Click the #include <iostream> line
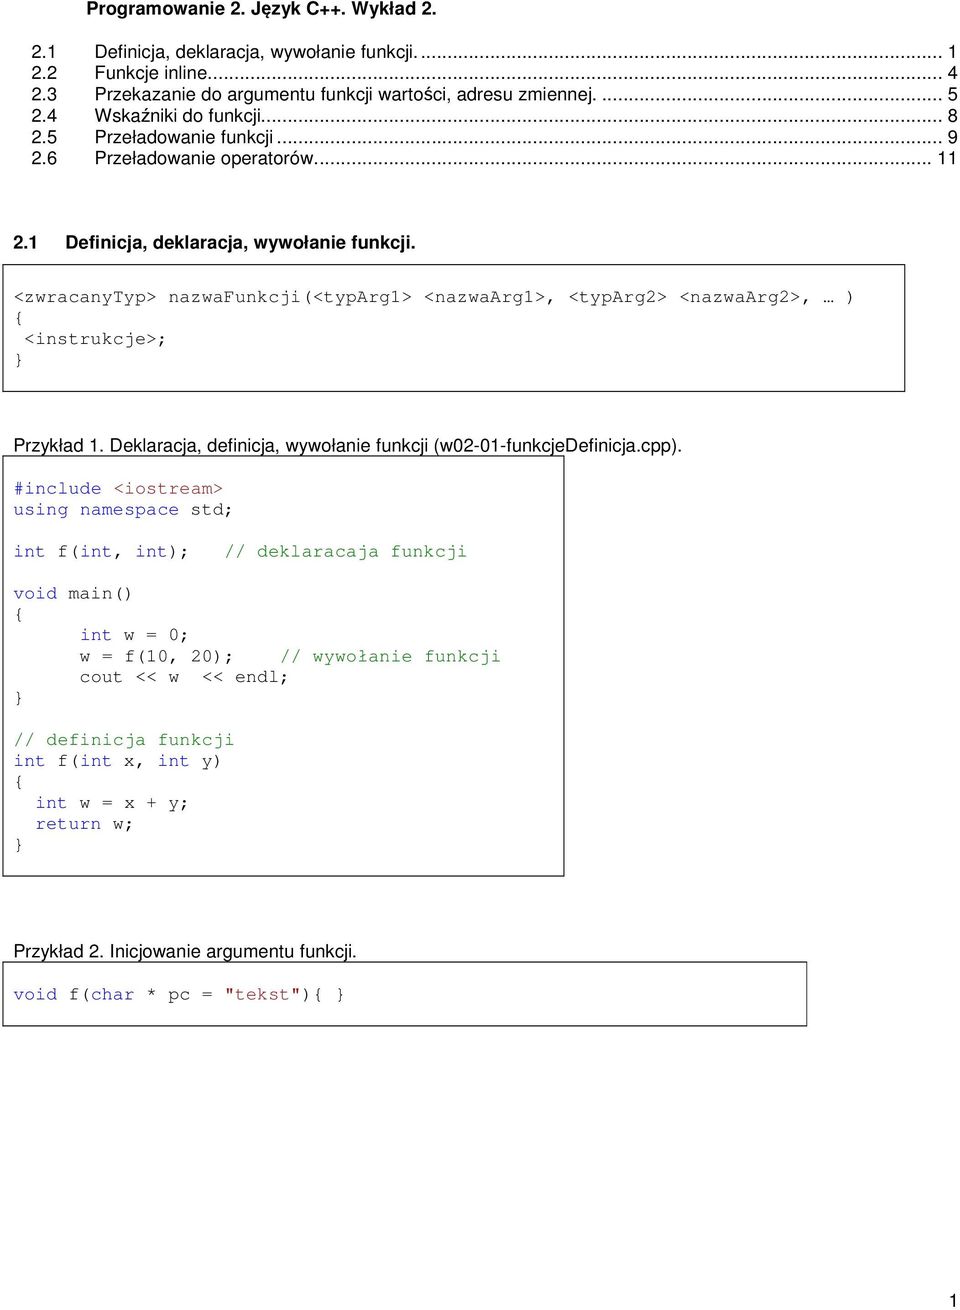This screenshot has width=960, height=1310. point(118,488)
